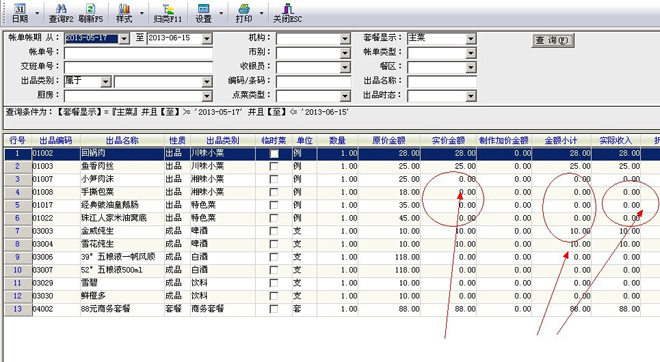The image size is (660, 362).
Task: Select row number 5 header
Action: point(18,205)
